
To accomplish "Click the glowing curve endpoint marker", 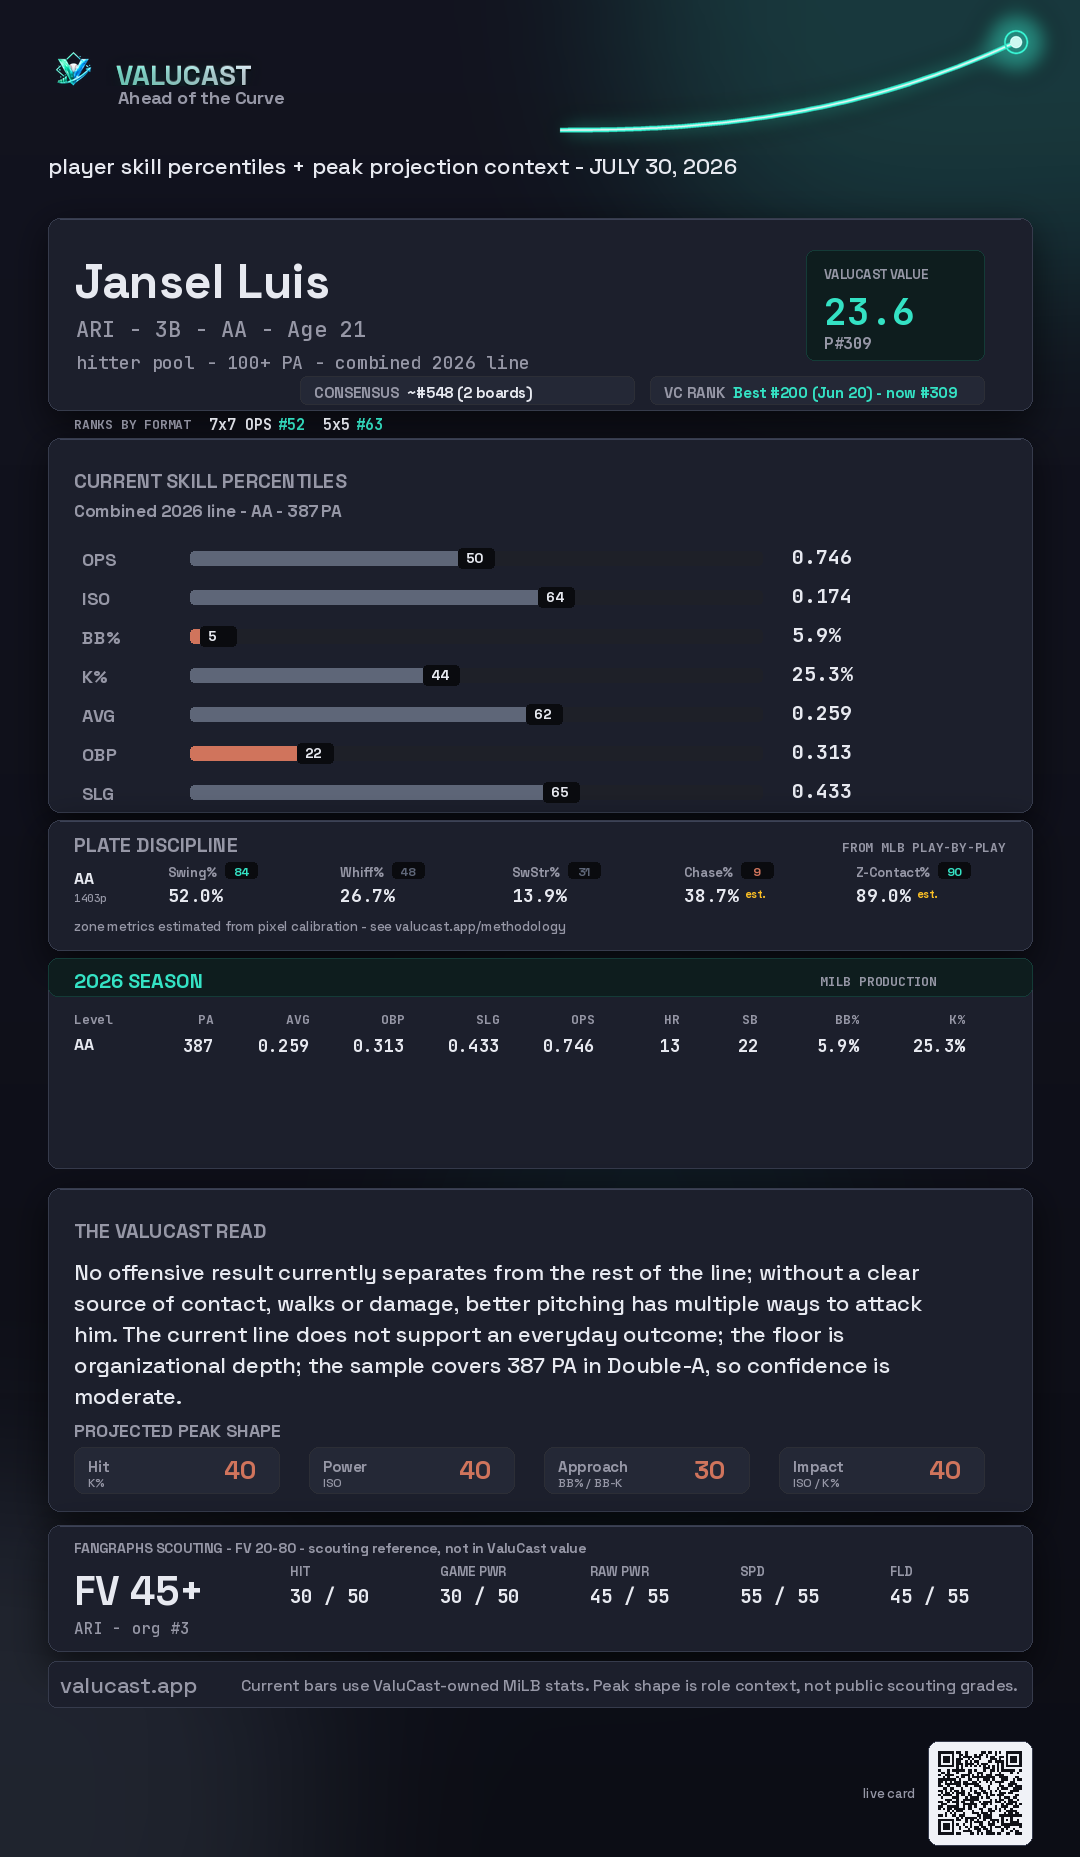I will (1016, 42).
